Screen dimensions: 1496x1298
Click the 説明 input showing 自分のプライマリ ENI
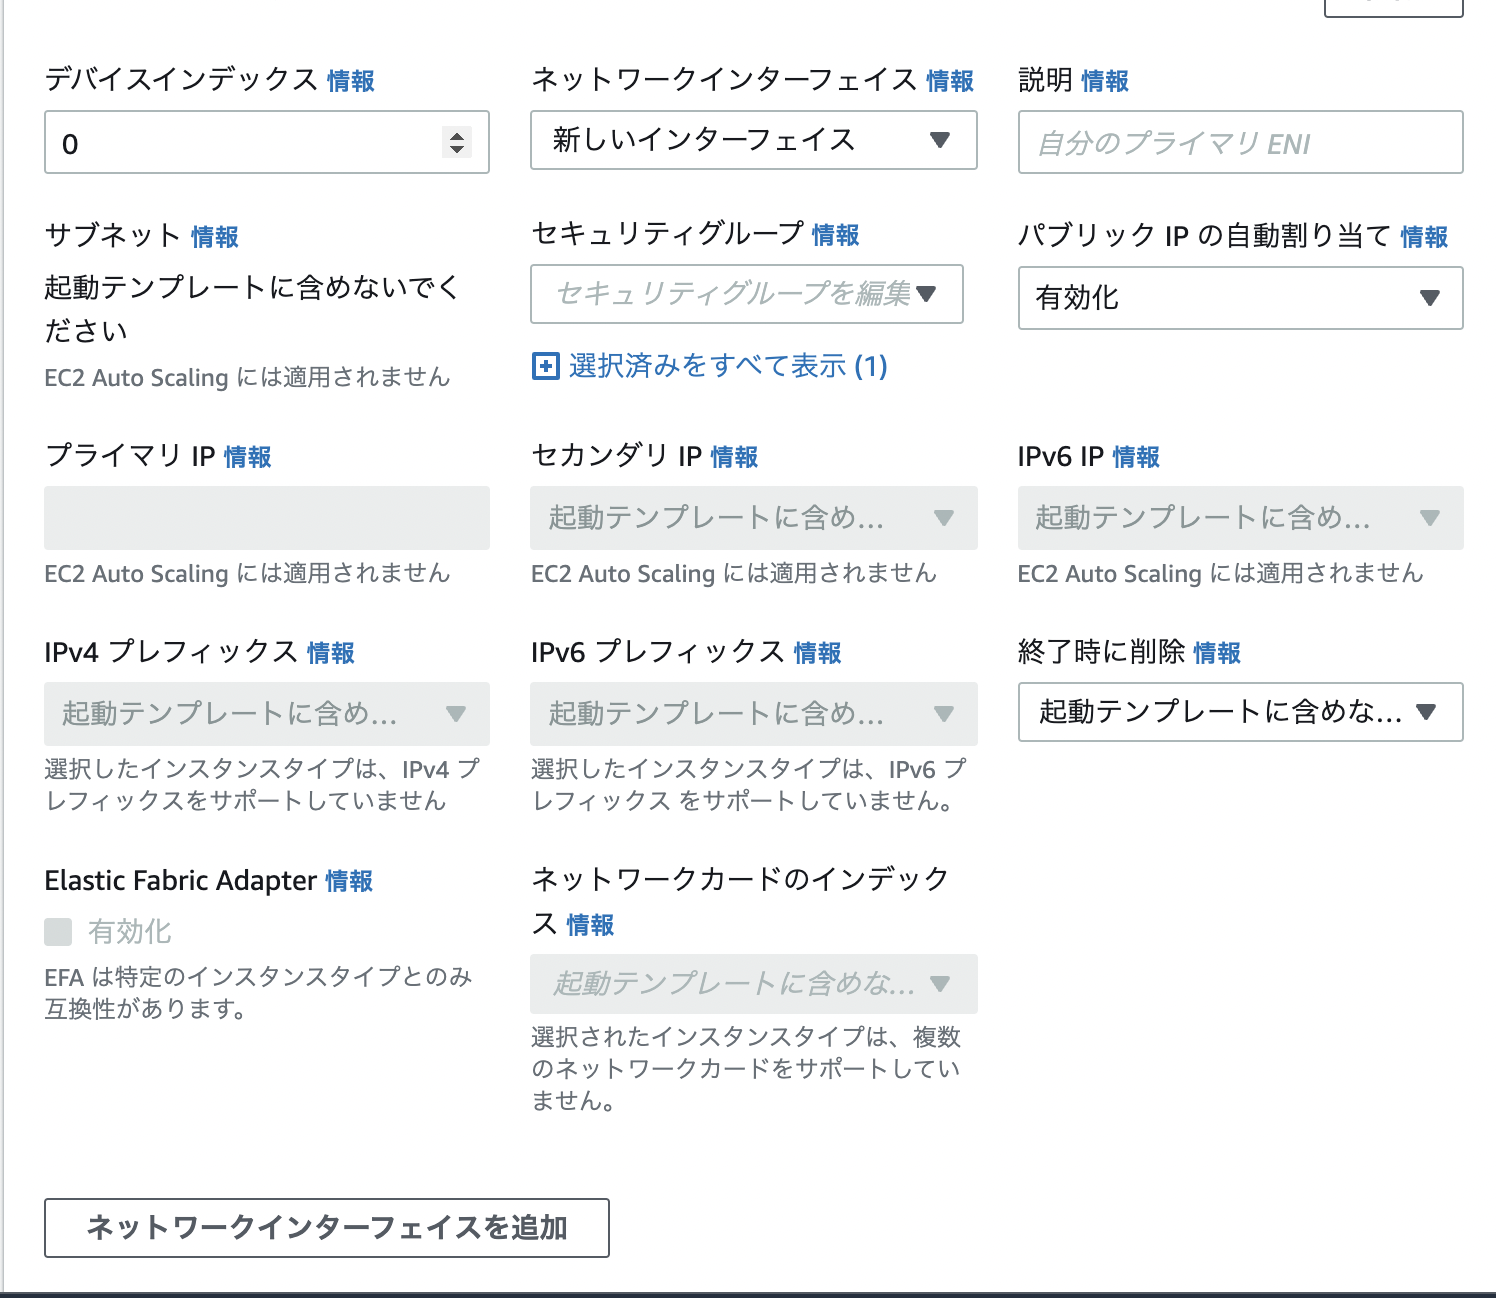(1240, 142)
